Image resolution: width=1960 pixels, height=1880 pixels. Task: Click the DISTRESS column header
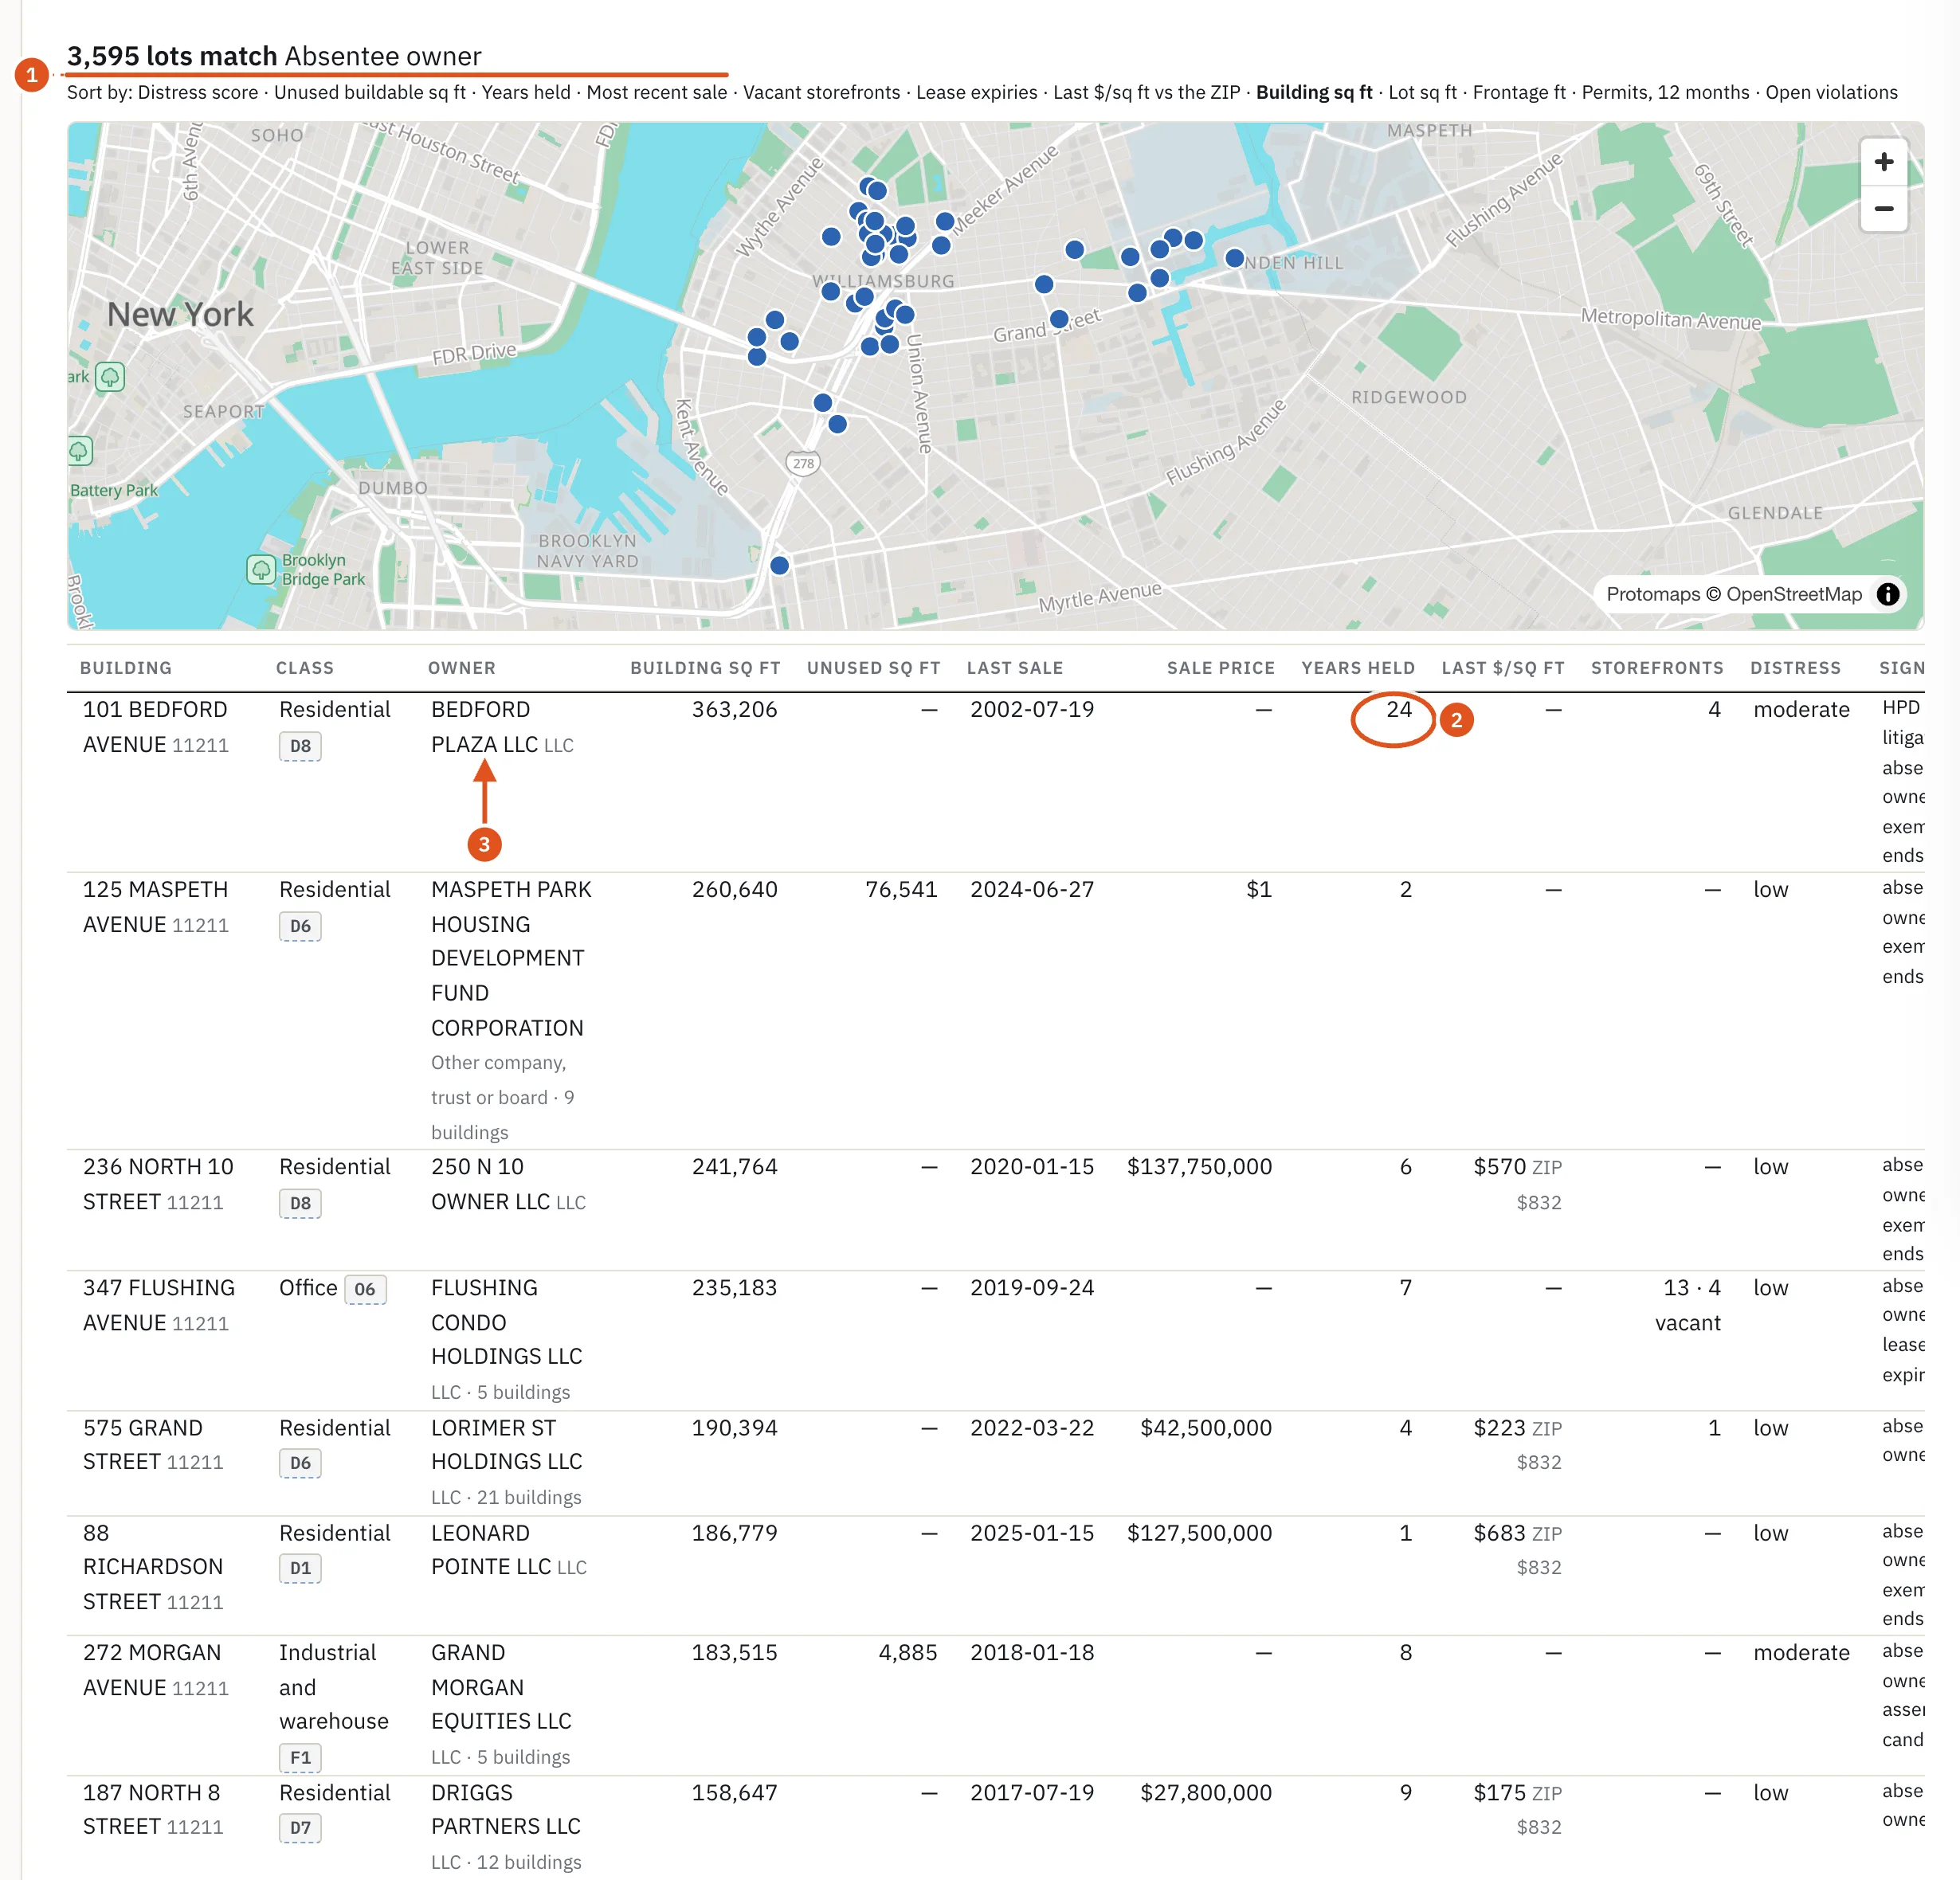[x=1795, y=668]
